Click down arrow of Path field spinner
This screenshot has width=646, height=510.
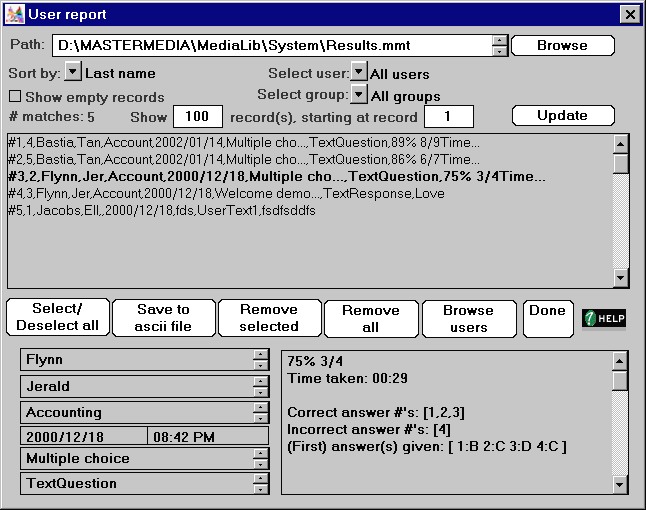499,51
